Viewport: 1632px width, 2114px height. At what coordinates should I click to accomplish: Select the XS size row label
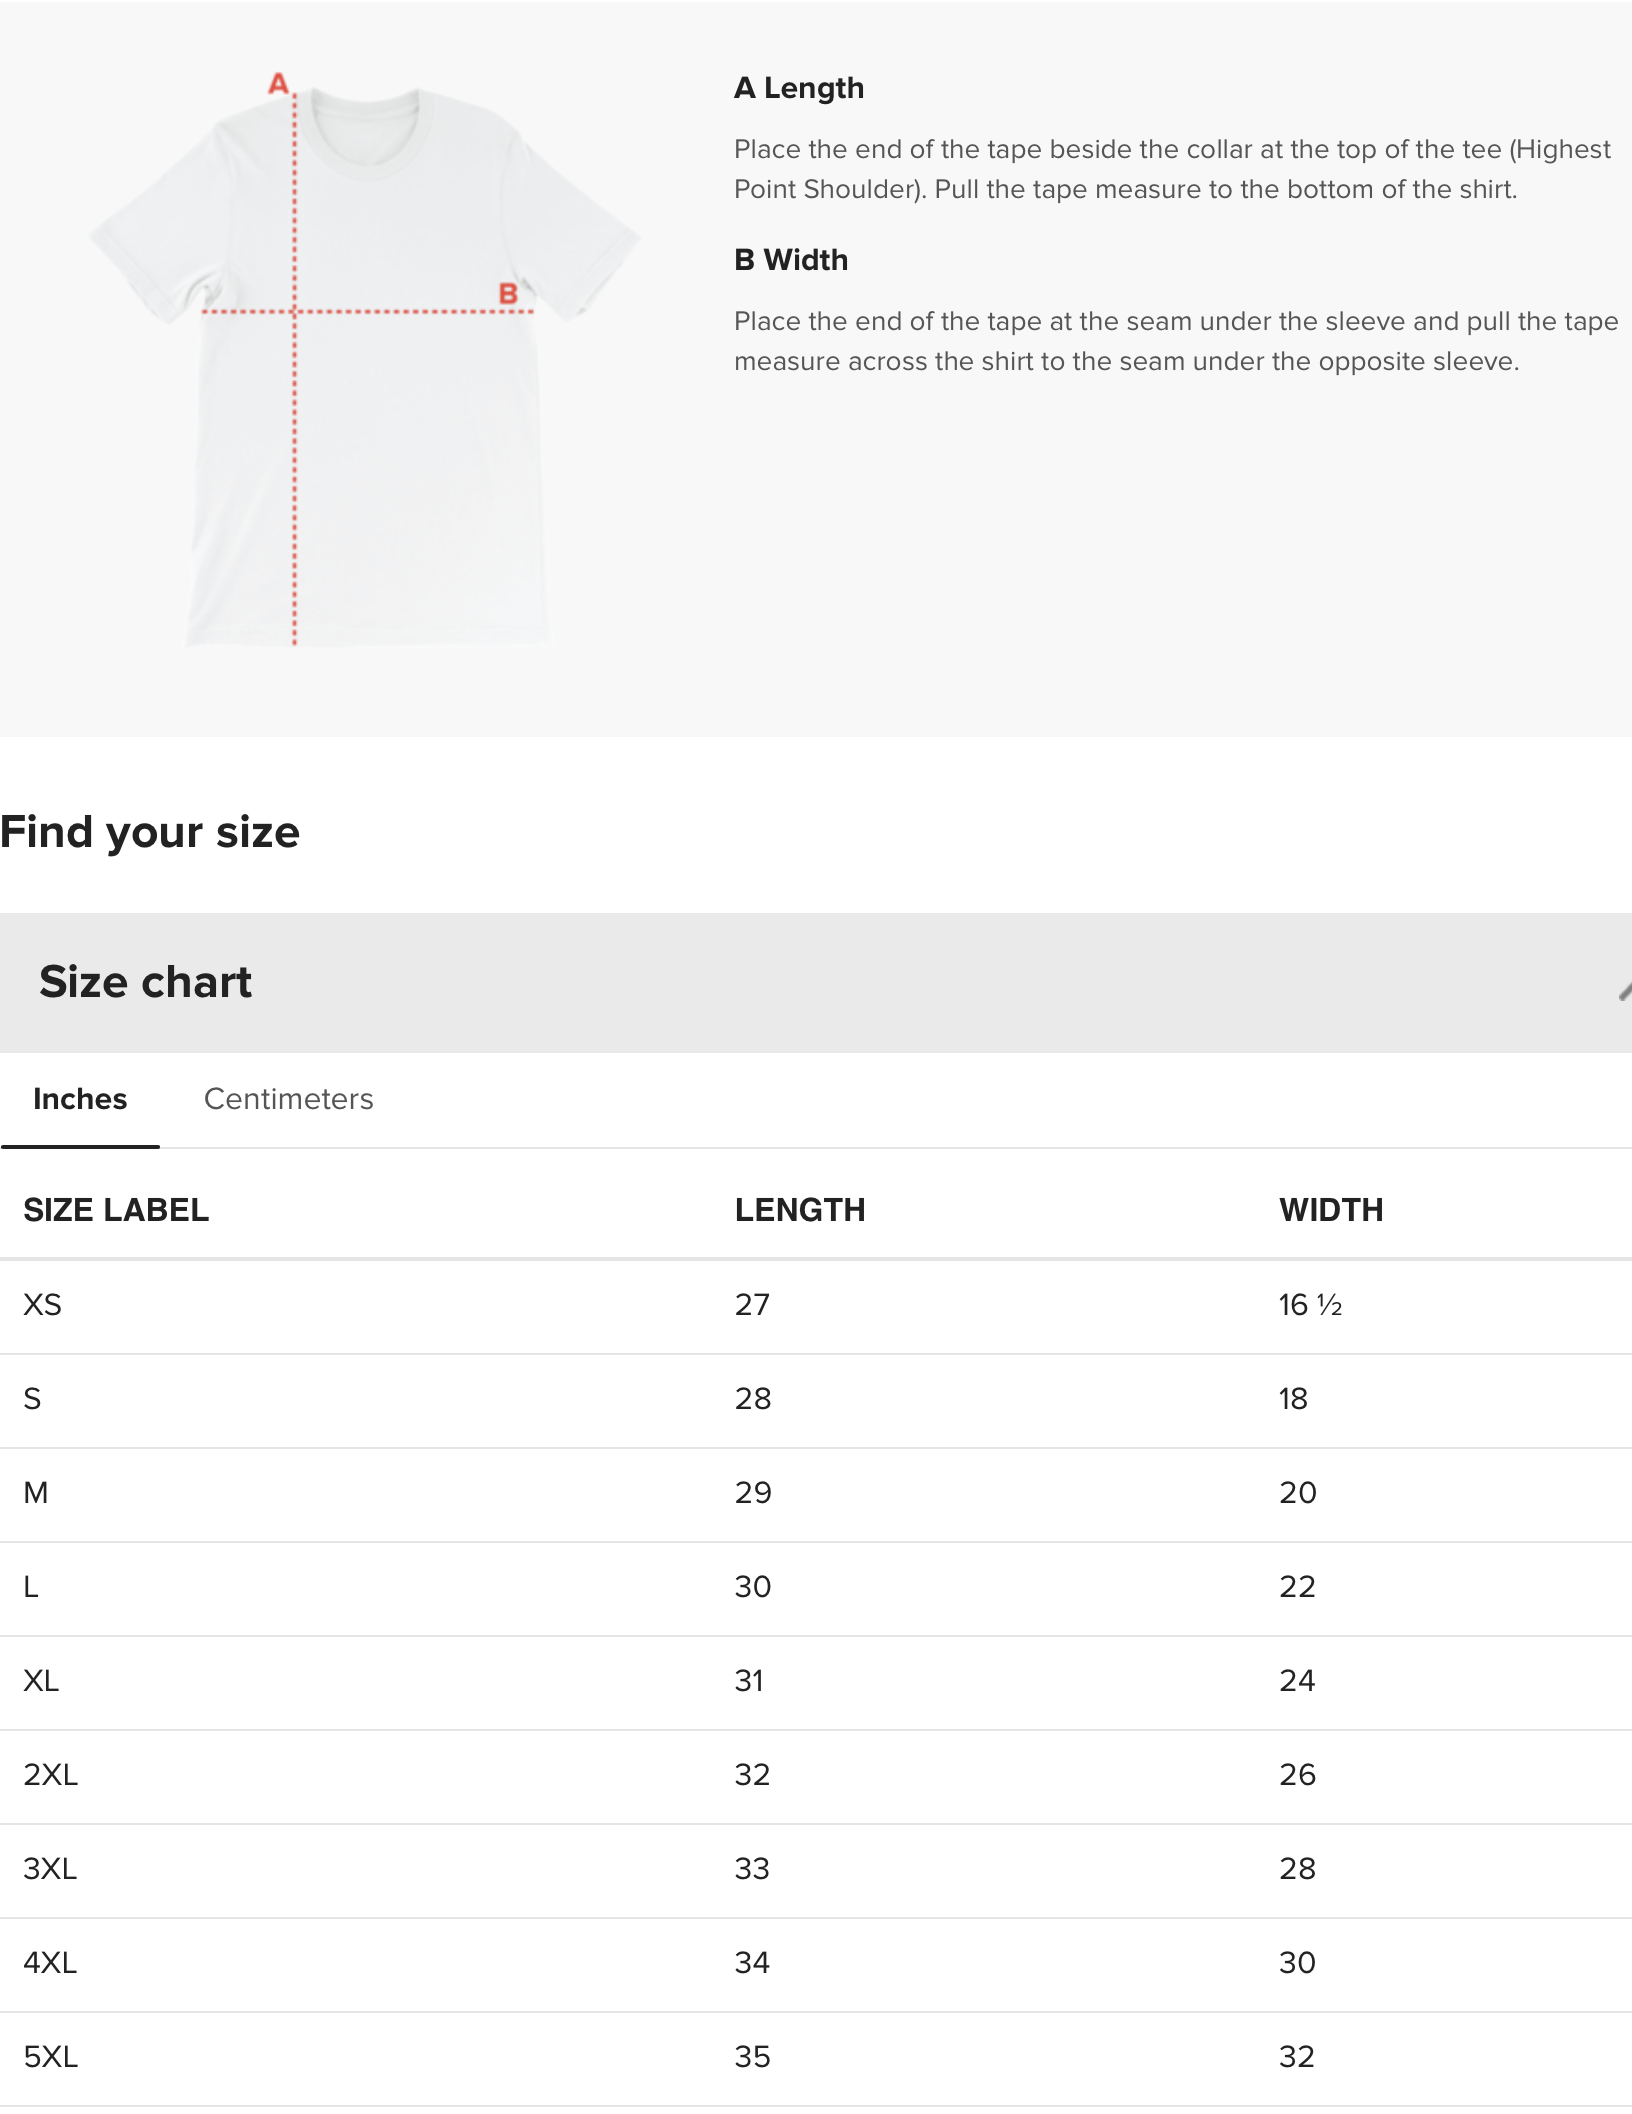point(42,1305)
